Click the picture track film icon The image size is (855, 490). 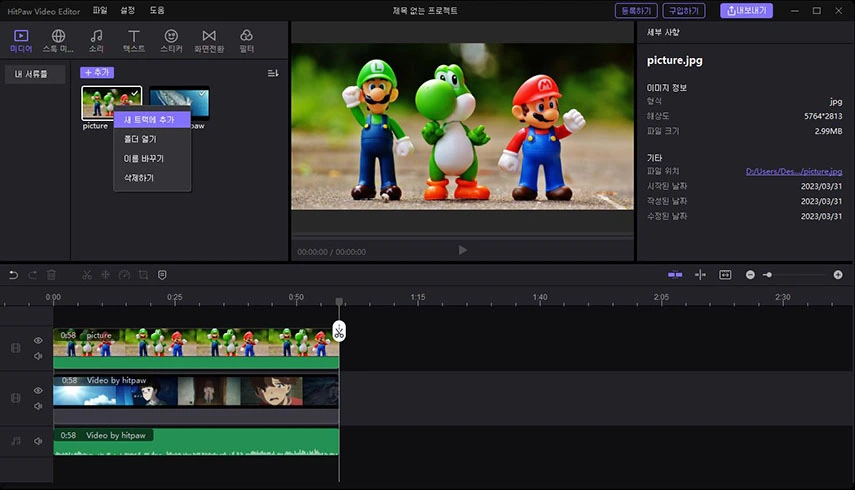pos(16,348)
